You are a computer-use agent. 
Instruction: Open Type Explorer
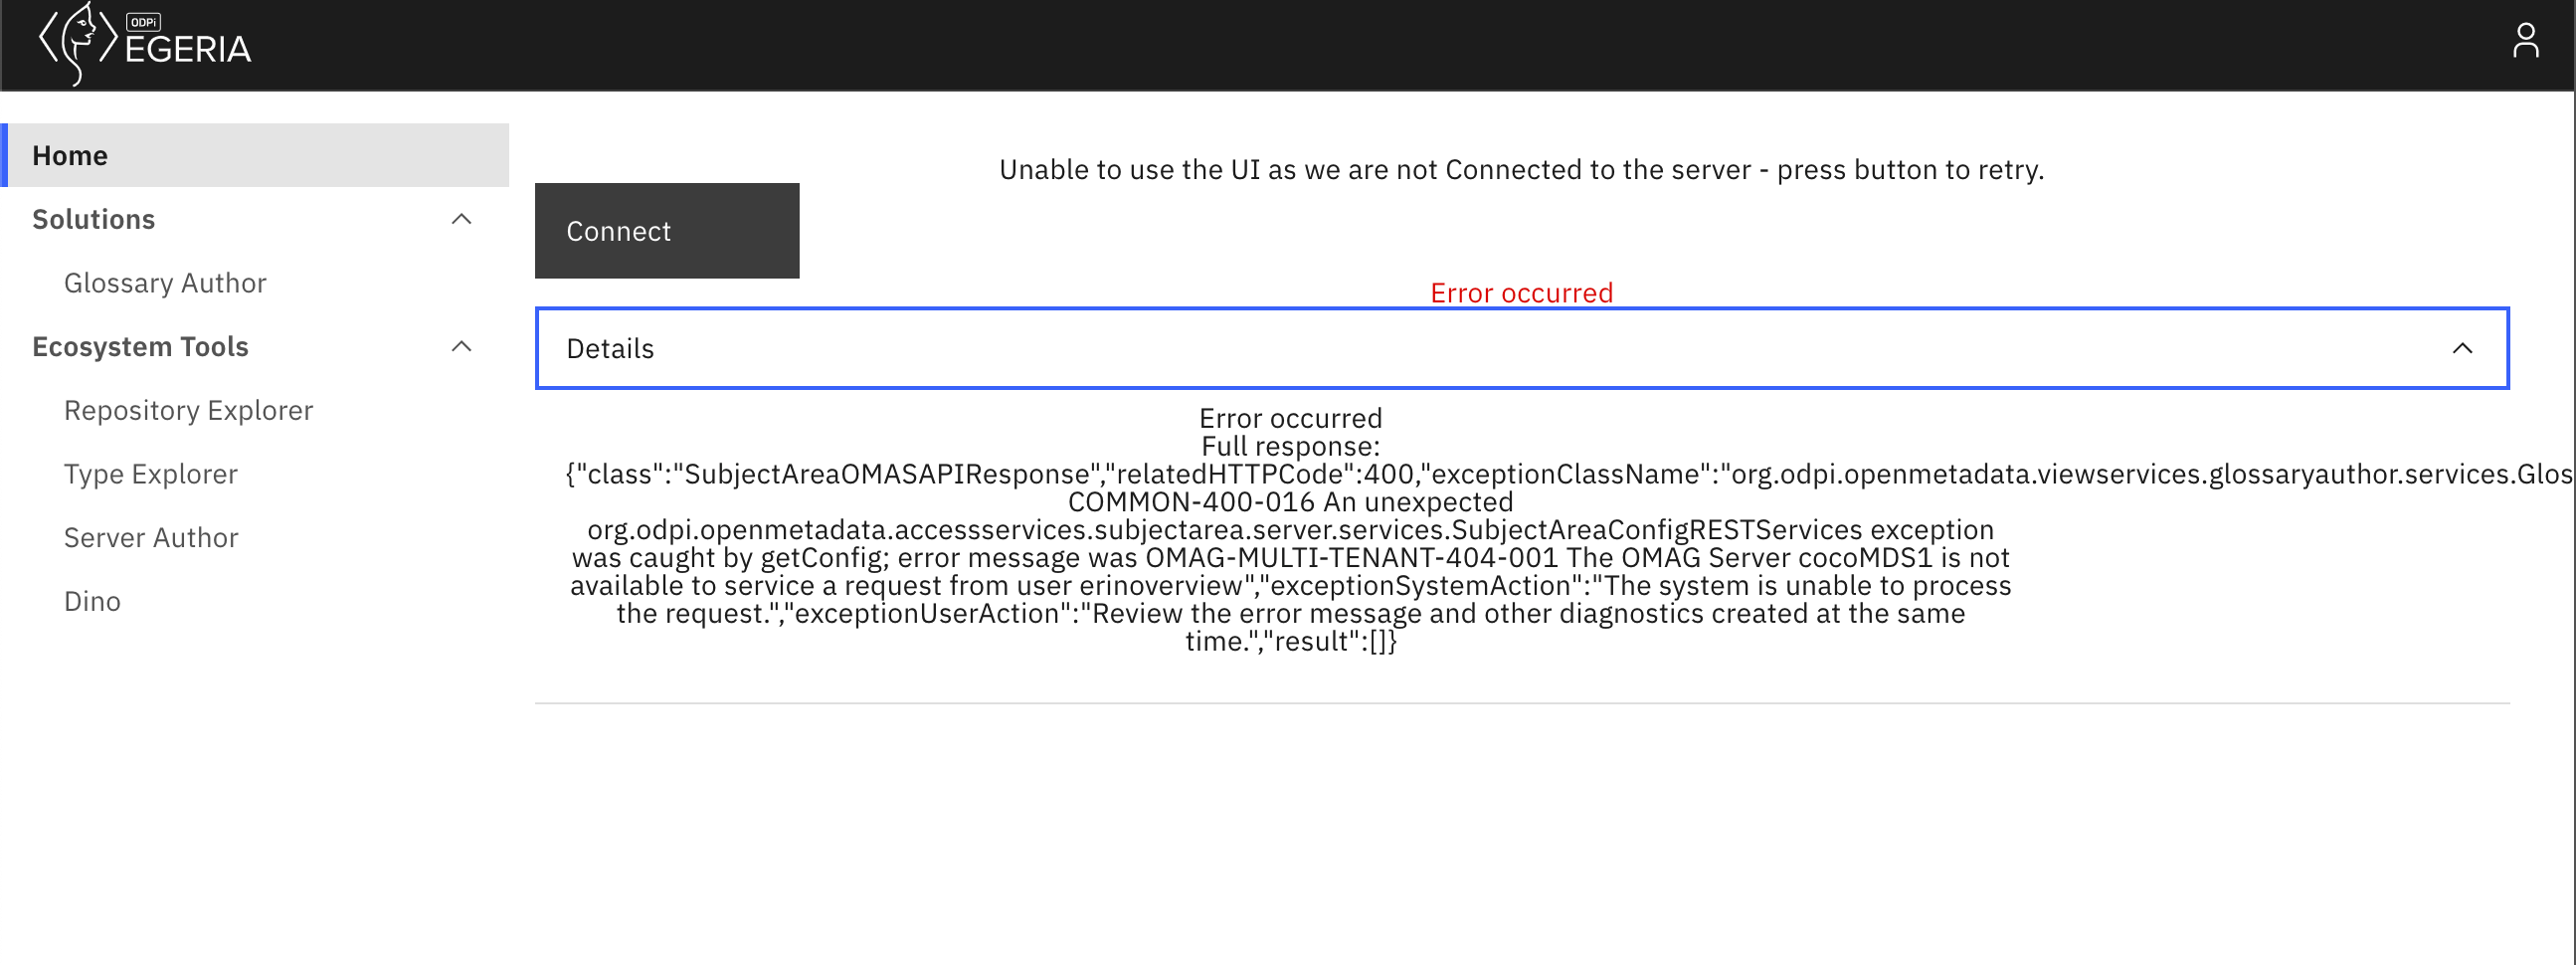click(x=151, y=473)
